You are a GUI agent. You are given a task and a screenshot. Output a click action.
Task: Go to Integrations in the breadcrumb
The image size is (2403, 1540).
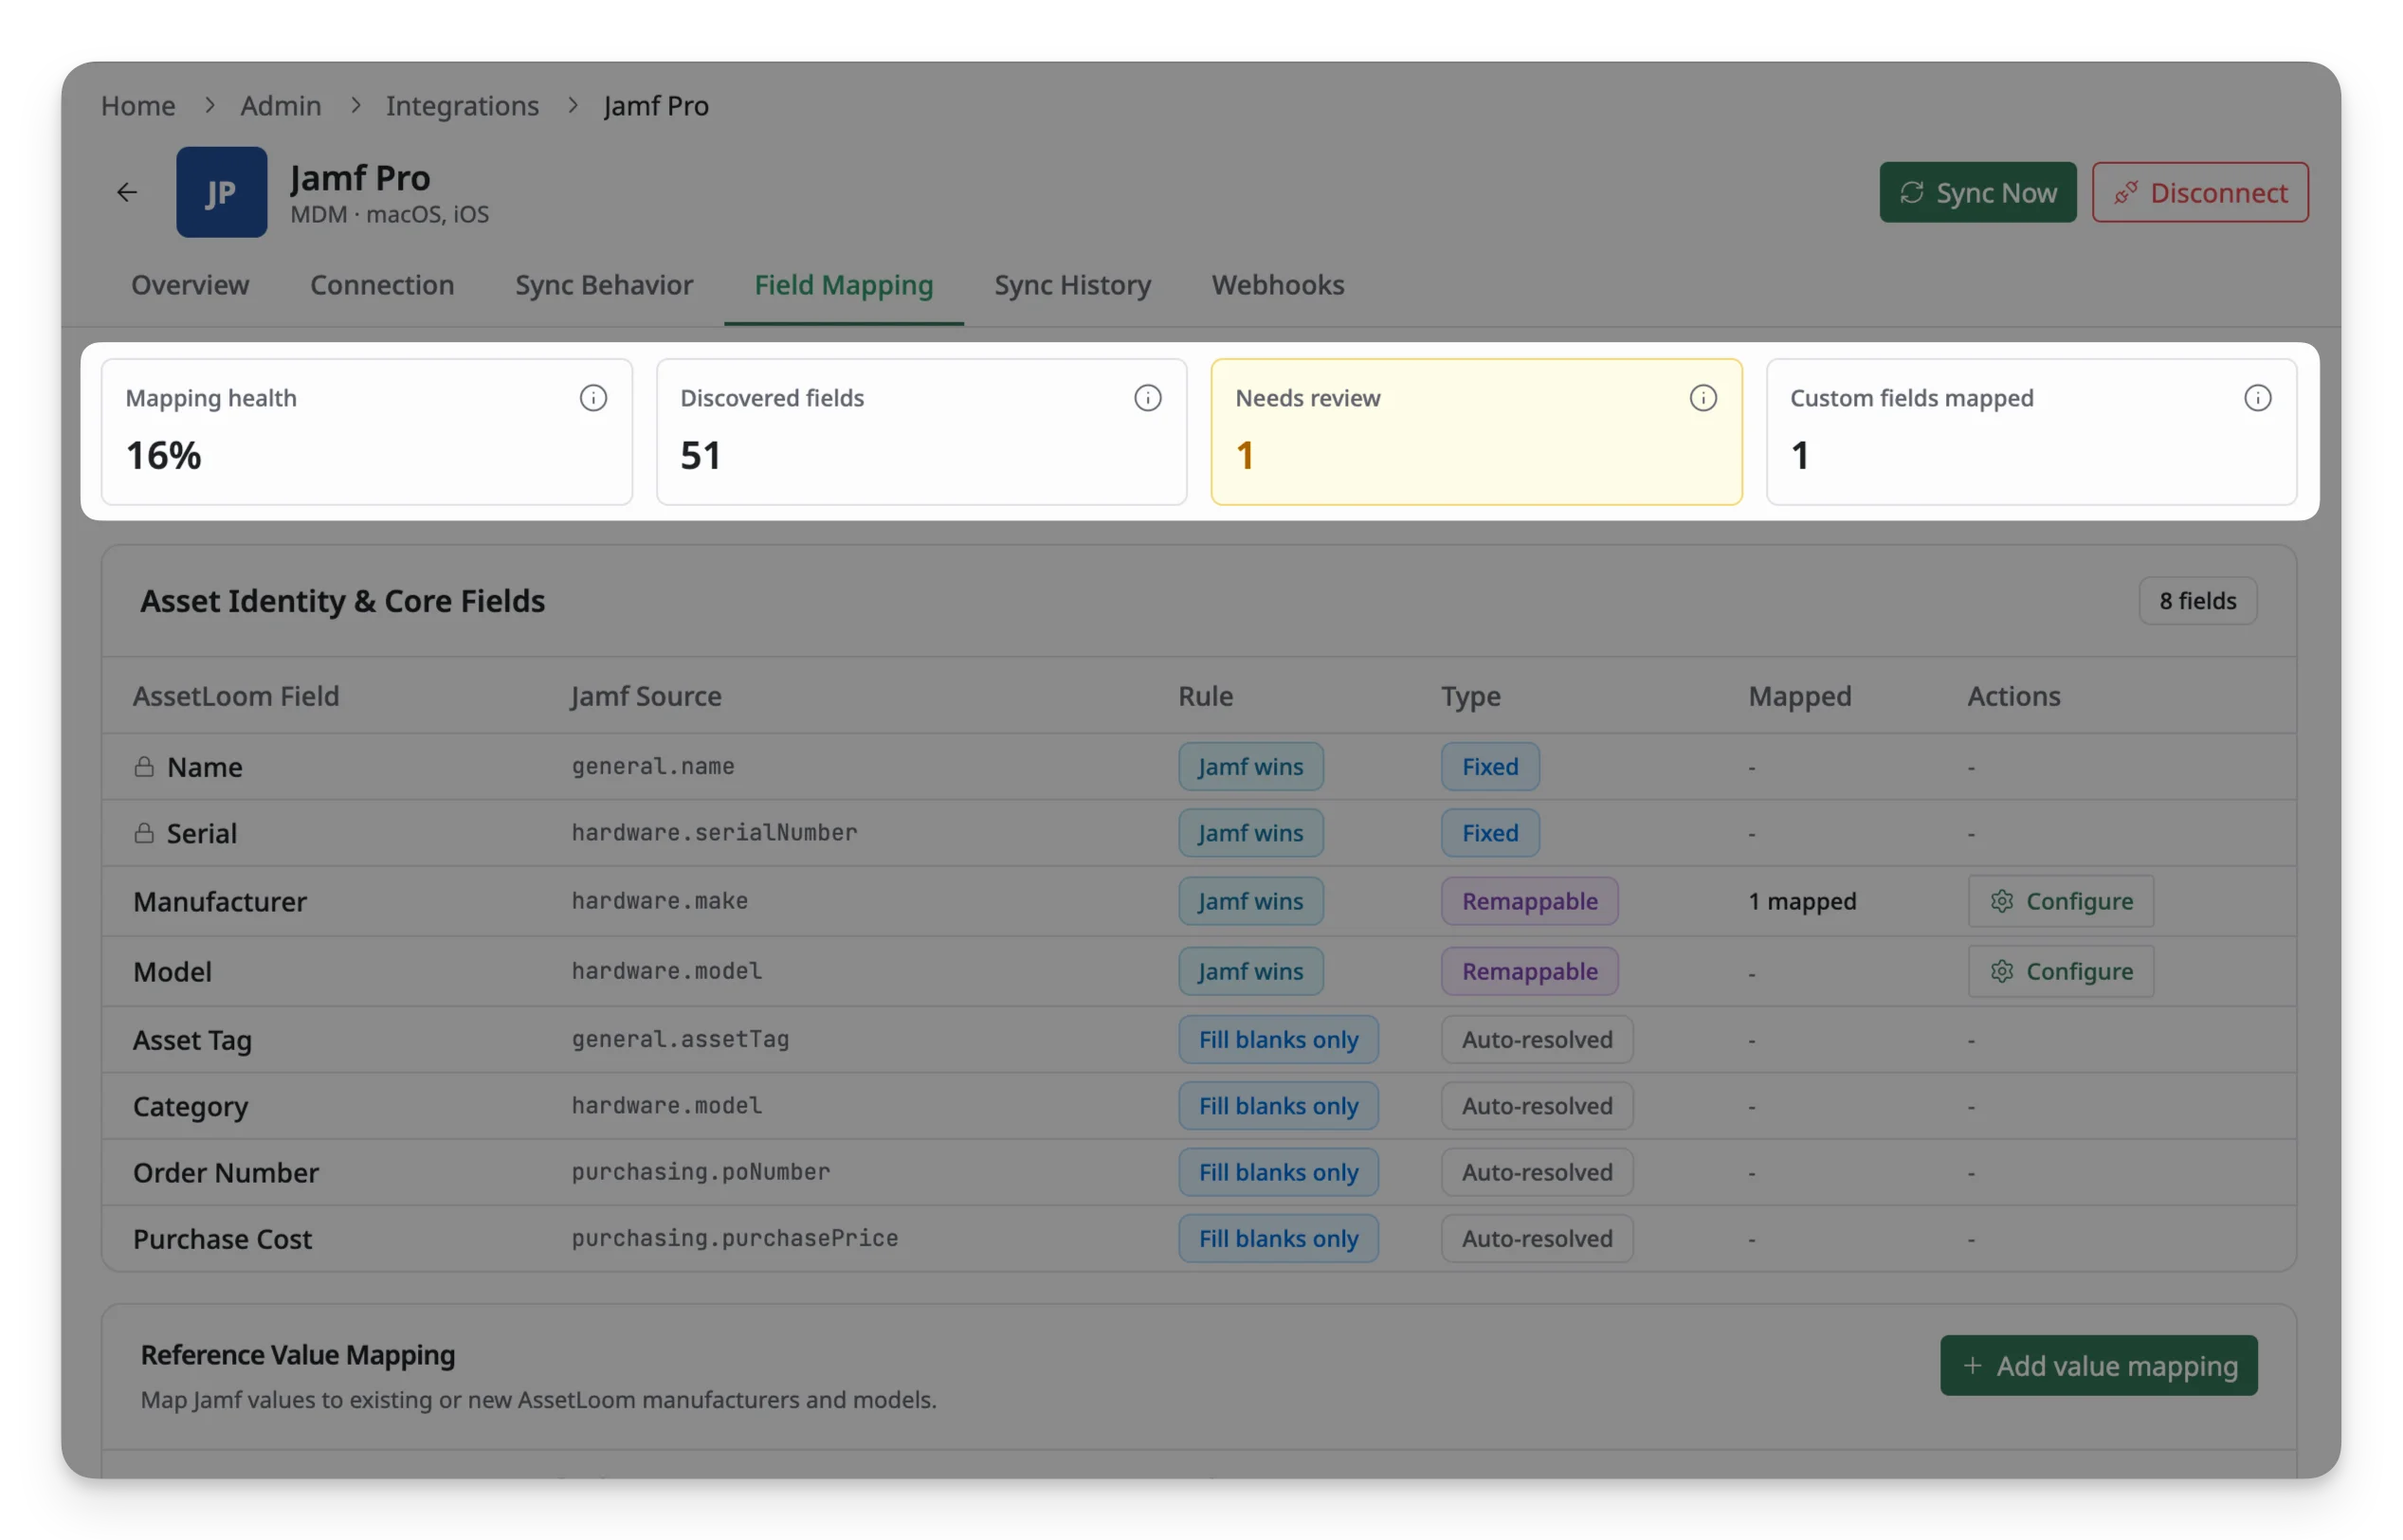coord(462,105)
